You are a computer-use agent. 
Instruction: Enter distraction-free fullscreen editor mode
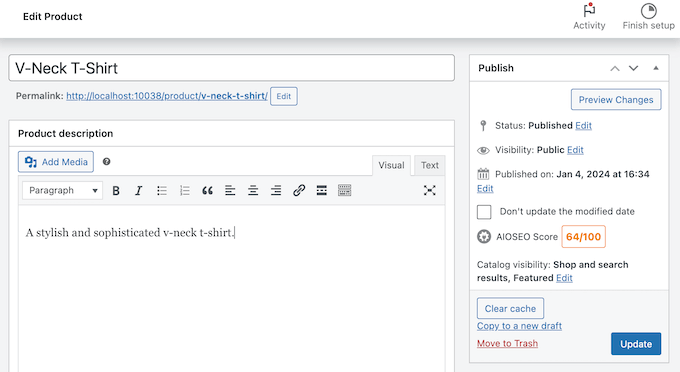coord(429,190)
